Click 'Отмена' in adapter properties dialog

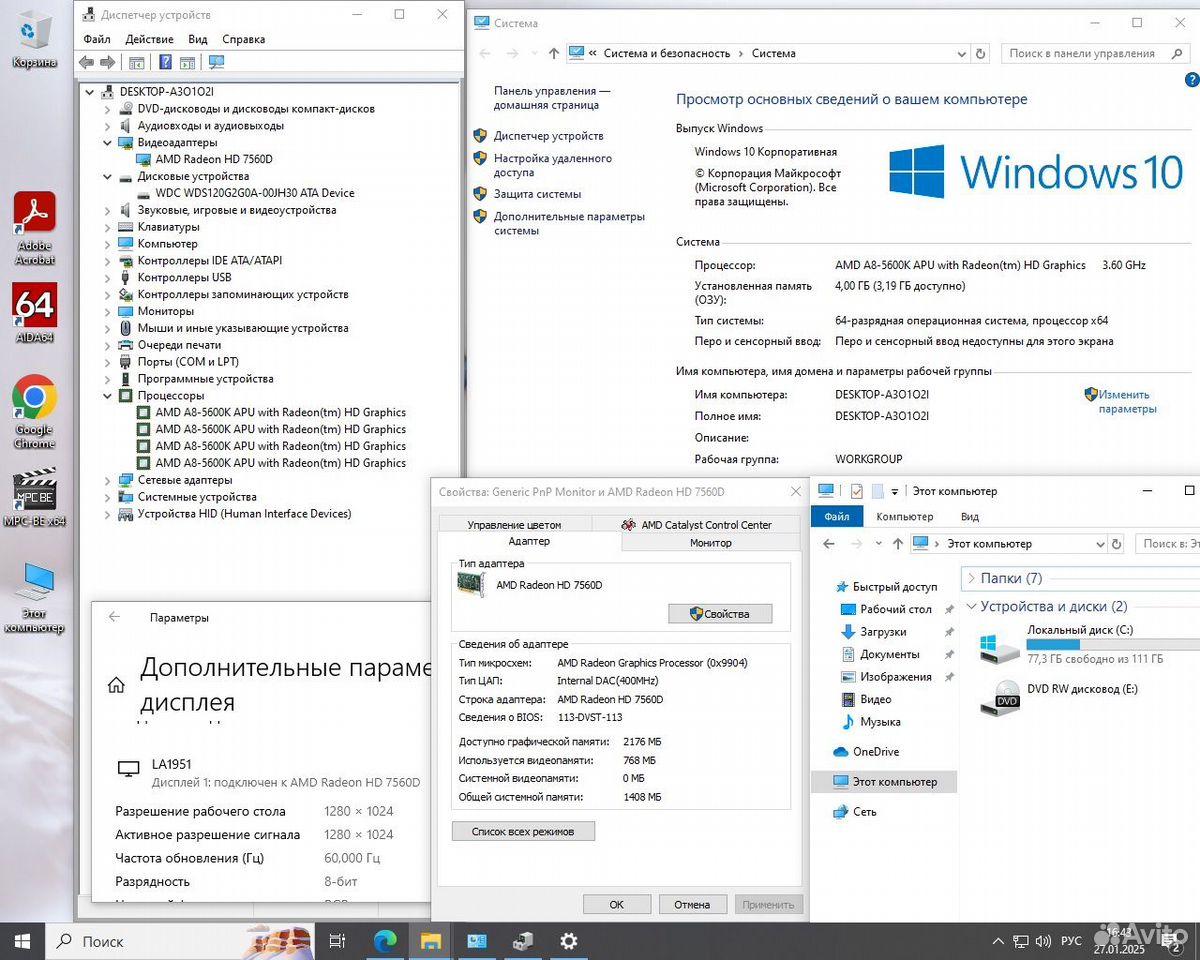[x=692, y=904]
